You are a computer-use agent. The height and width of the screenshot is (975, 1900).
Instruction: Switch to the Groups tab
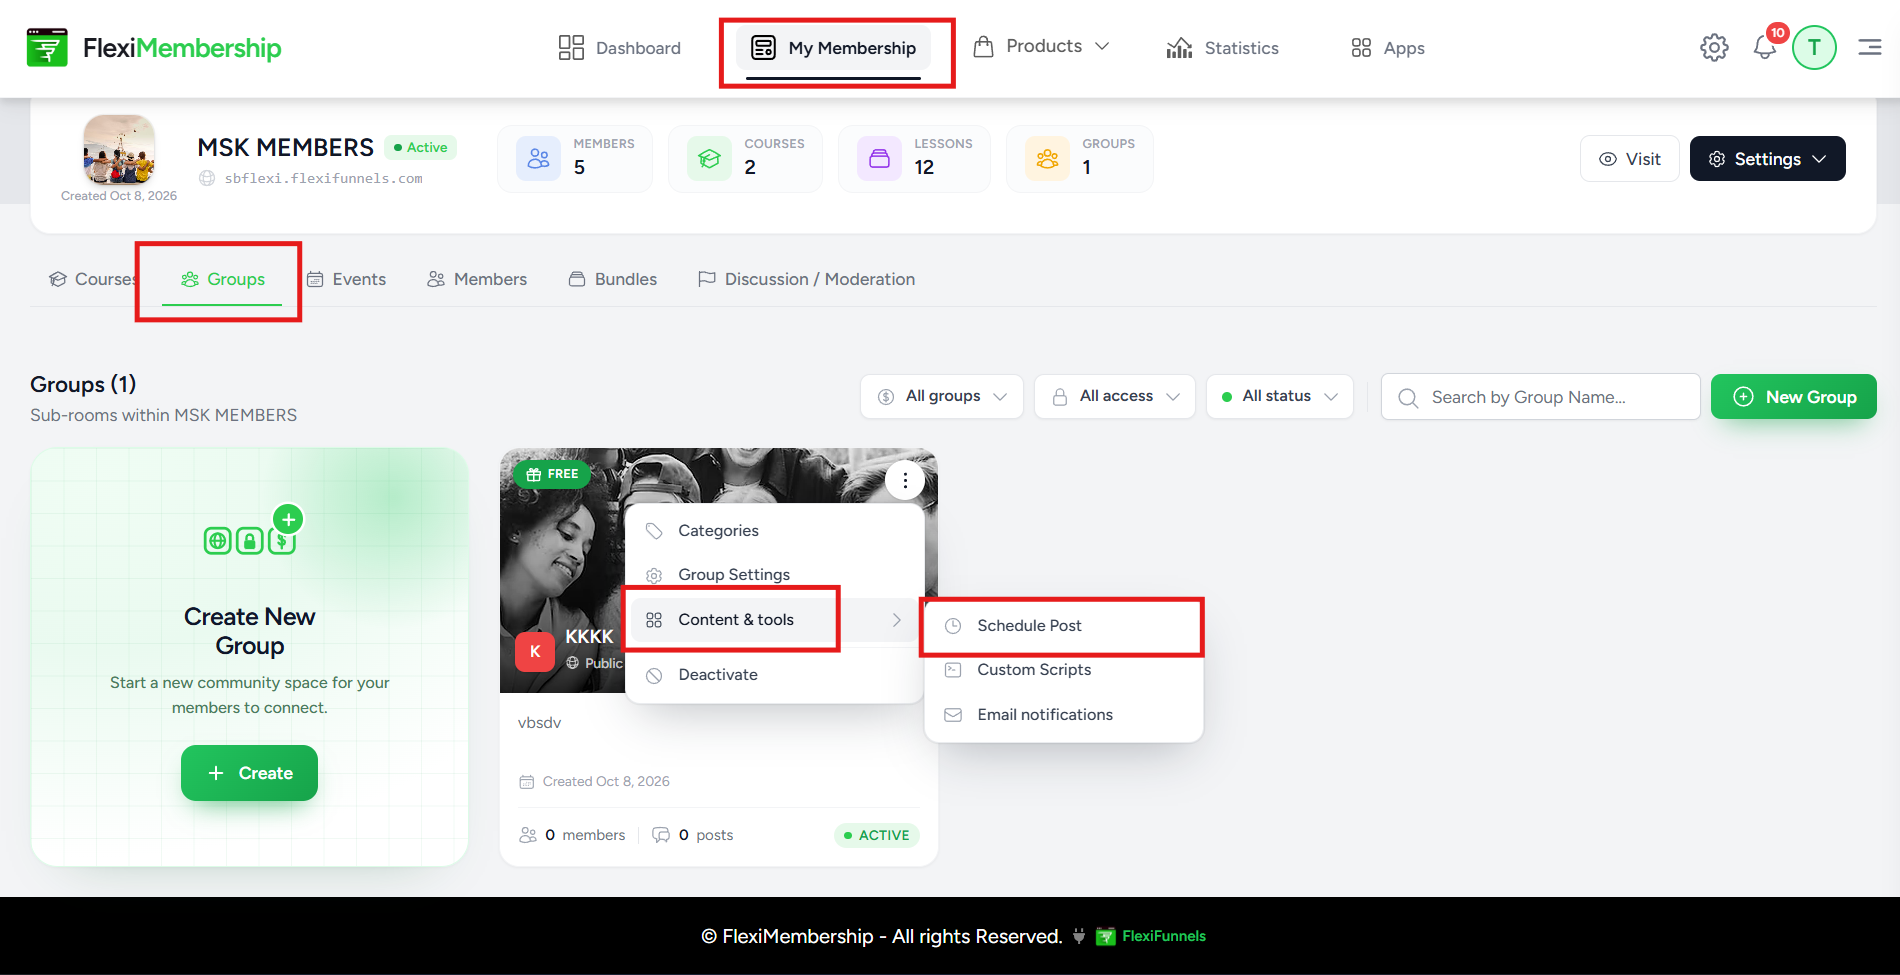222,279
